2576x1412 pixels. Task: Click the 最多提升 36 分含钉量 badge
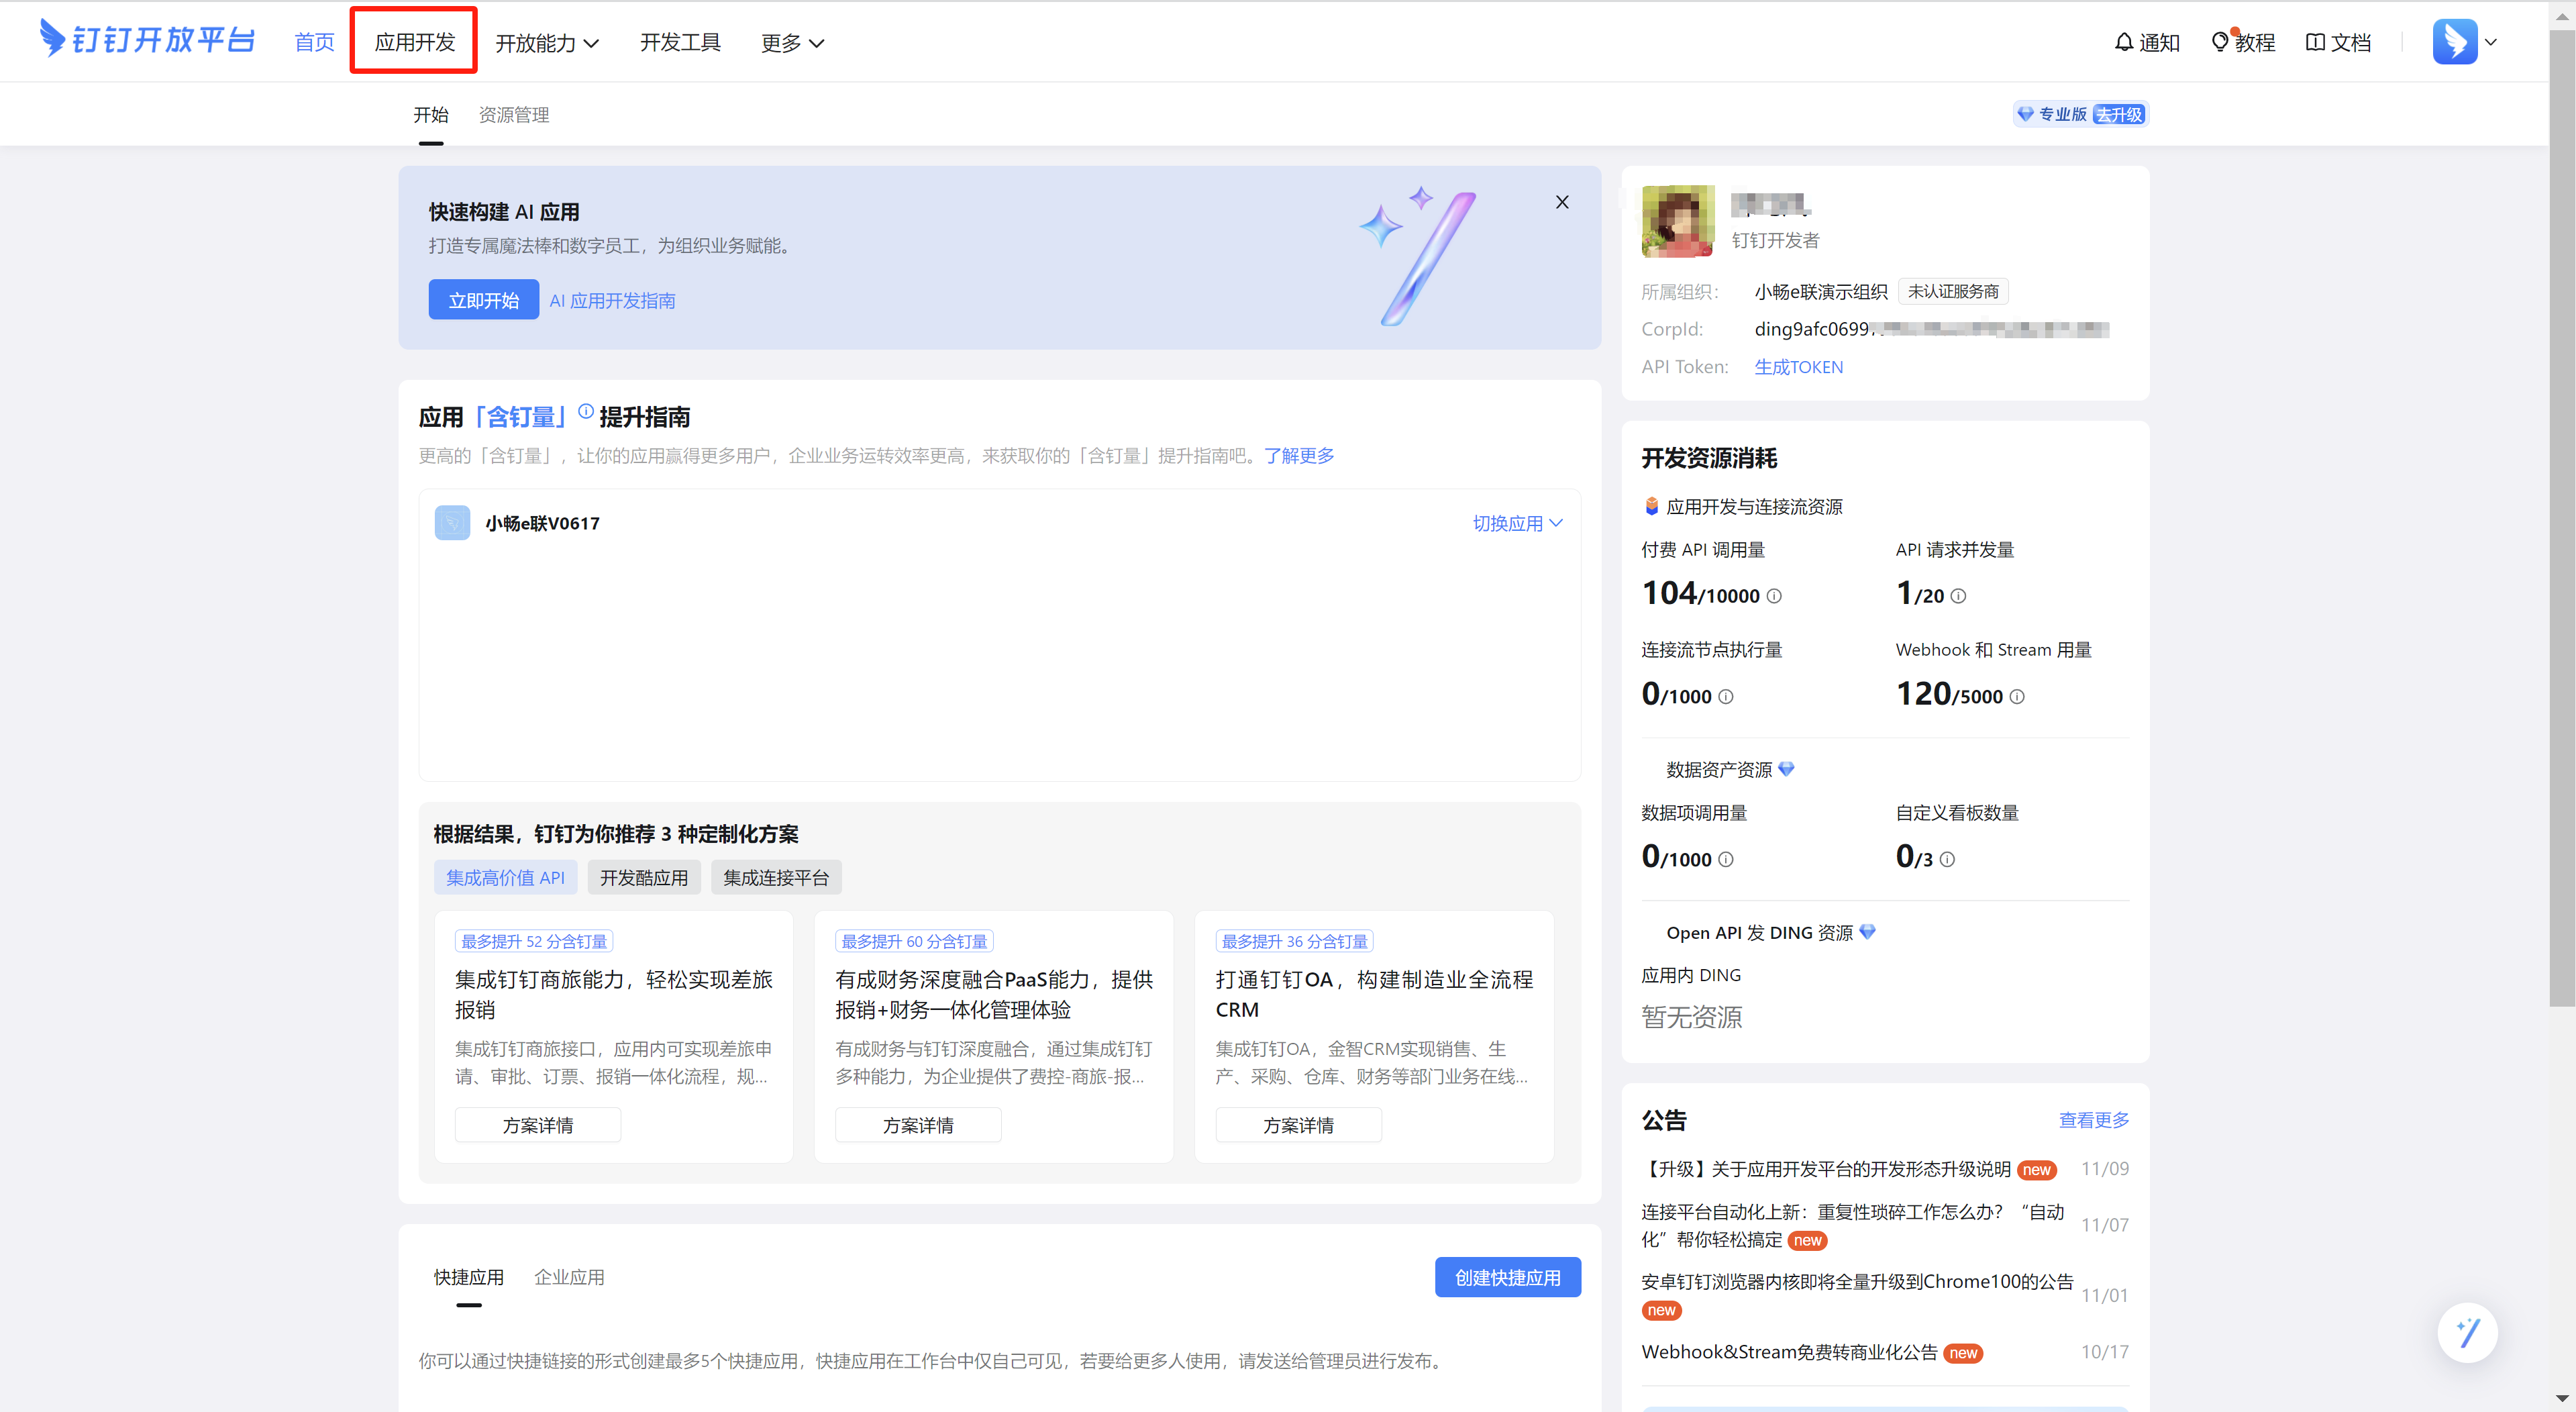tap(1294, 941)
